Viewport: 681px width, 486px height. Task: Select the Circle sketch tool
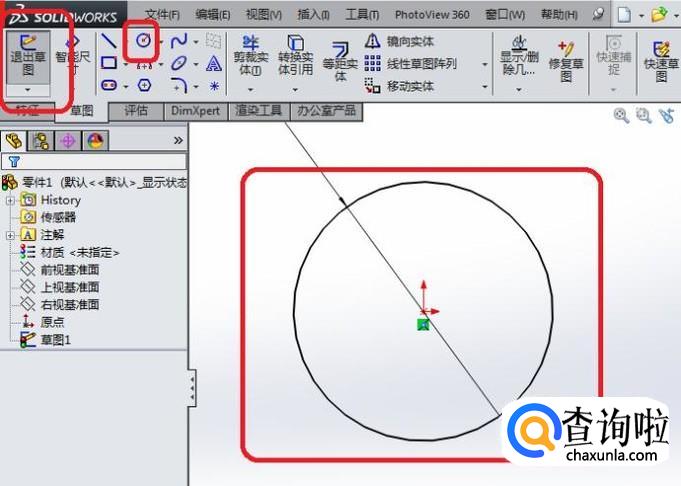pyautogui.click(x=143, y=40)
